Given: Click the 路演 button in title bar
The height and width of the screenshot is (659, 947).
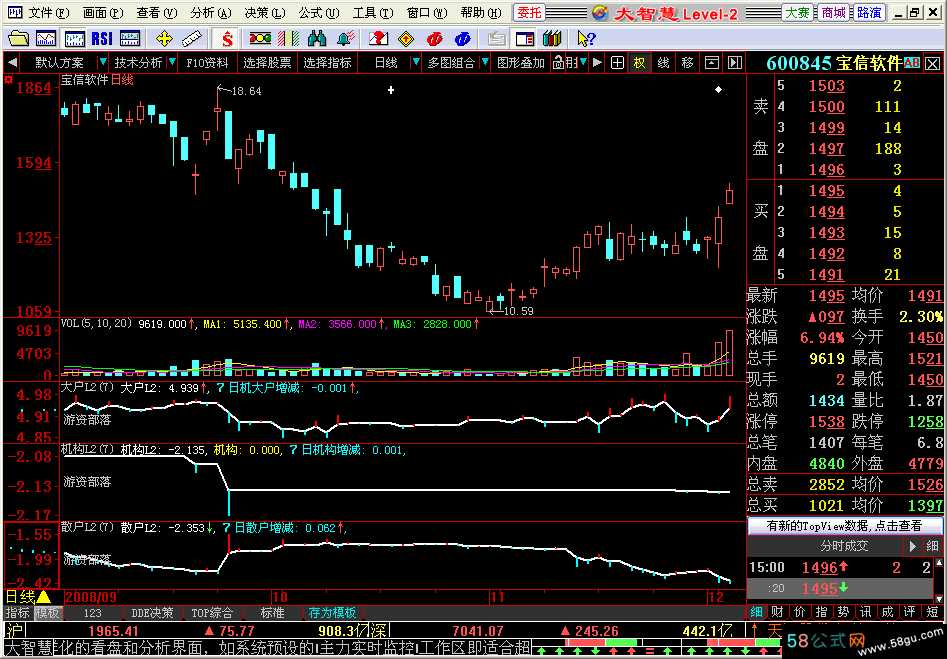Looking at the screenshot, I should coord(869,13).
